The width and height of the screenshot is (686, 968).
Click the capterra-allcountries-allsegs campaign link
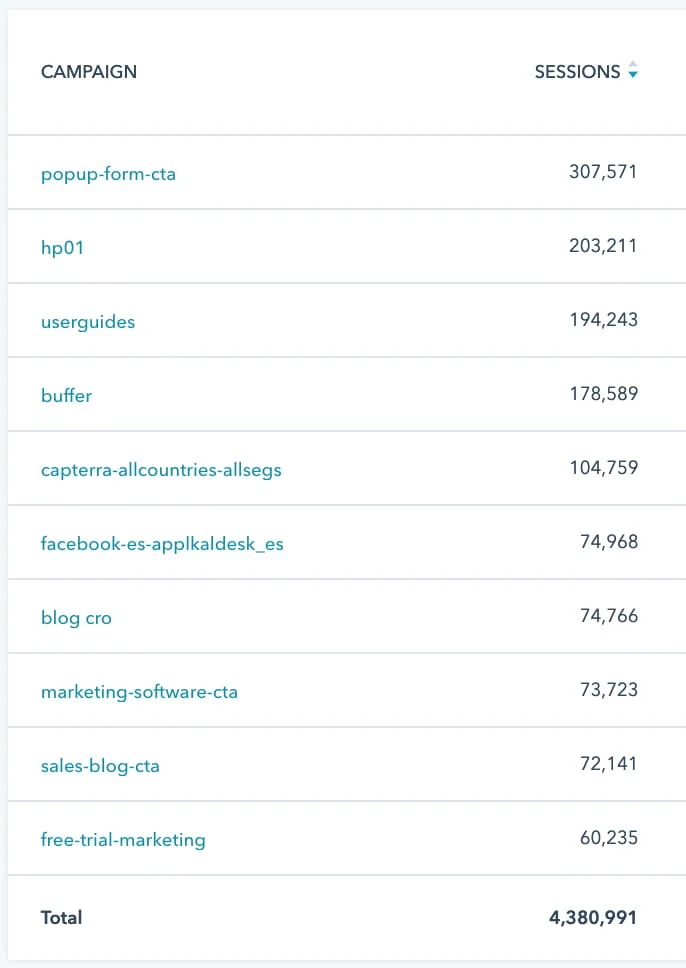coord(161,470)
